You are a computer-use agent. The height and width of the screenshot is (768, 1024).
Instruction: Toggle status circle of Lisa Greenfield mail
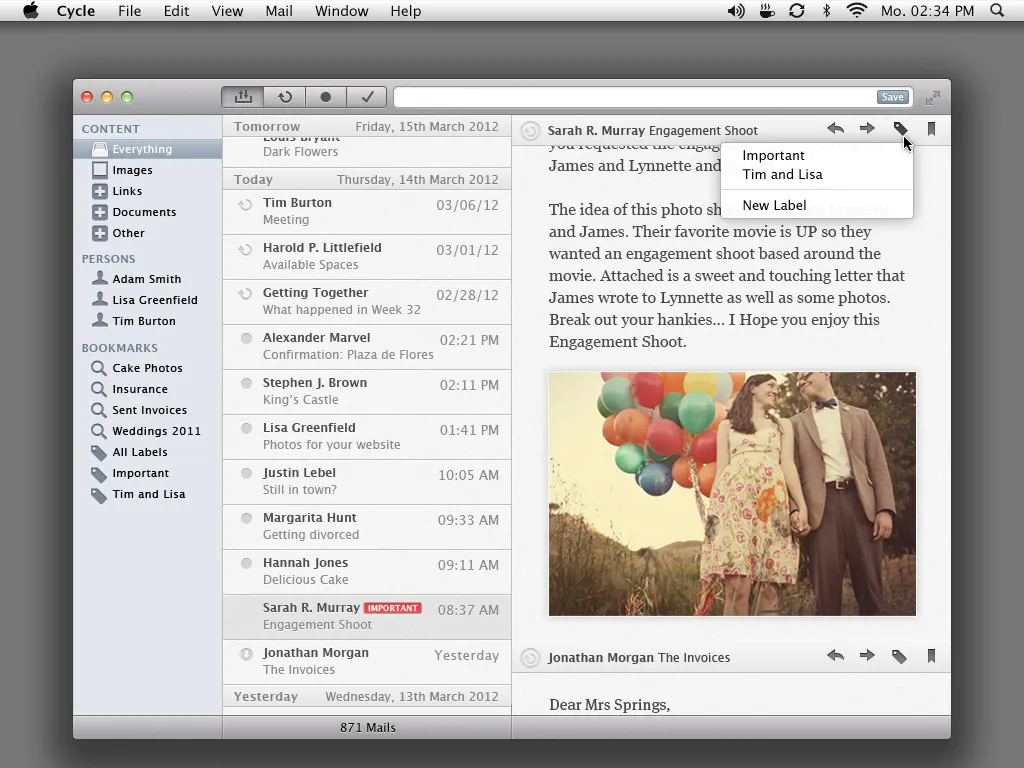[246, 428]
